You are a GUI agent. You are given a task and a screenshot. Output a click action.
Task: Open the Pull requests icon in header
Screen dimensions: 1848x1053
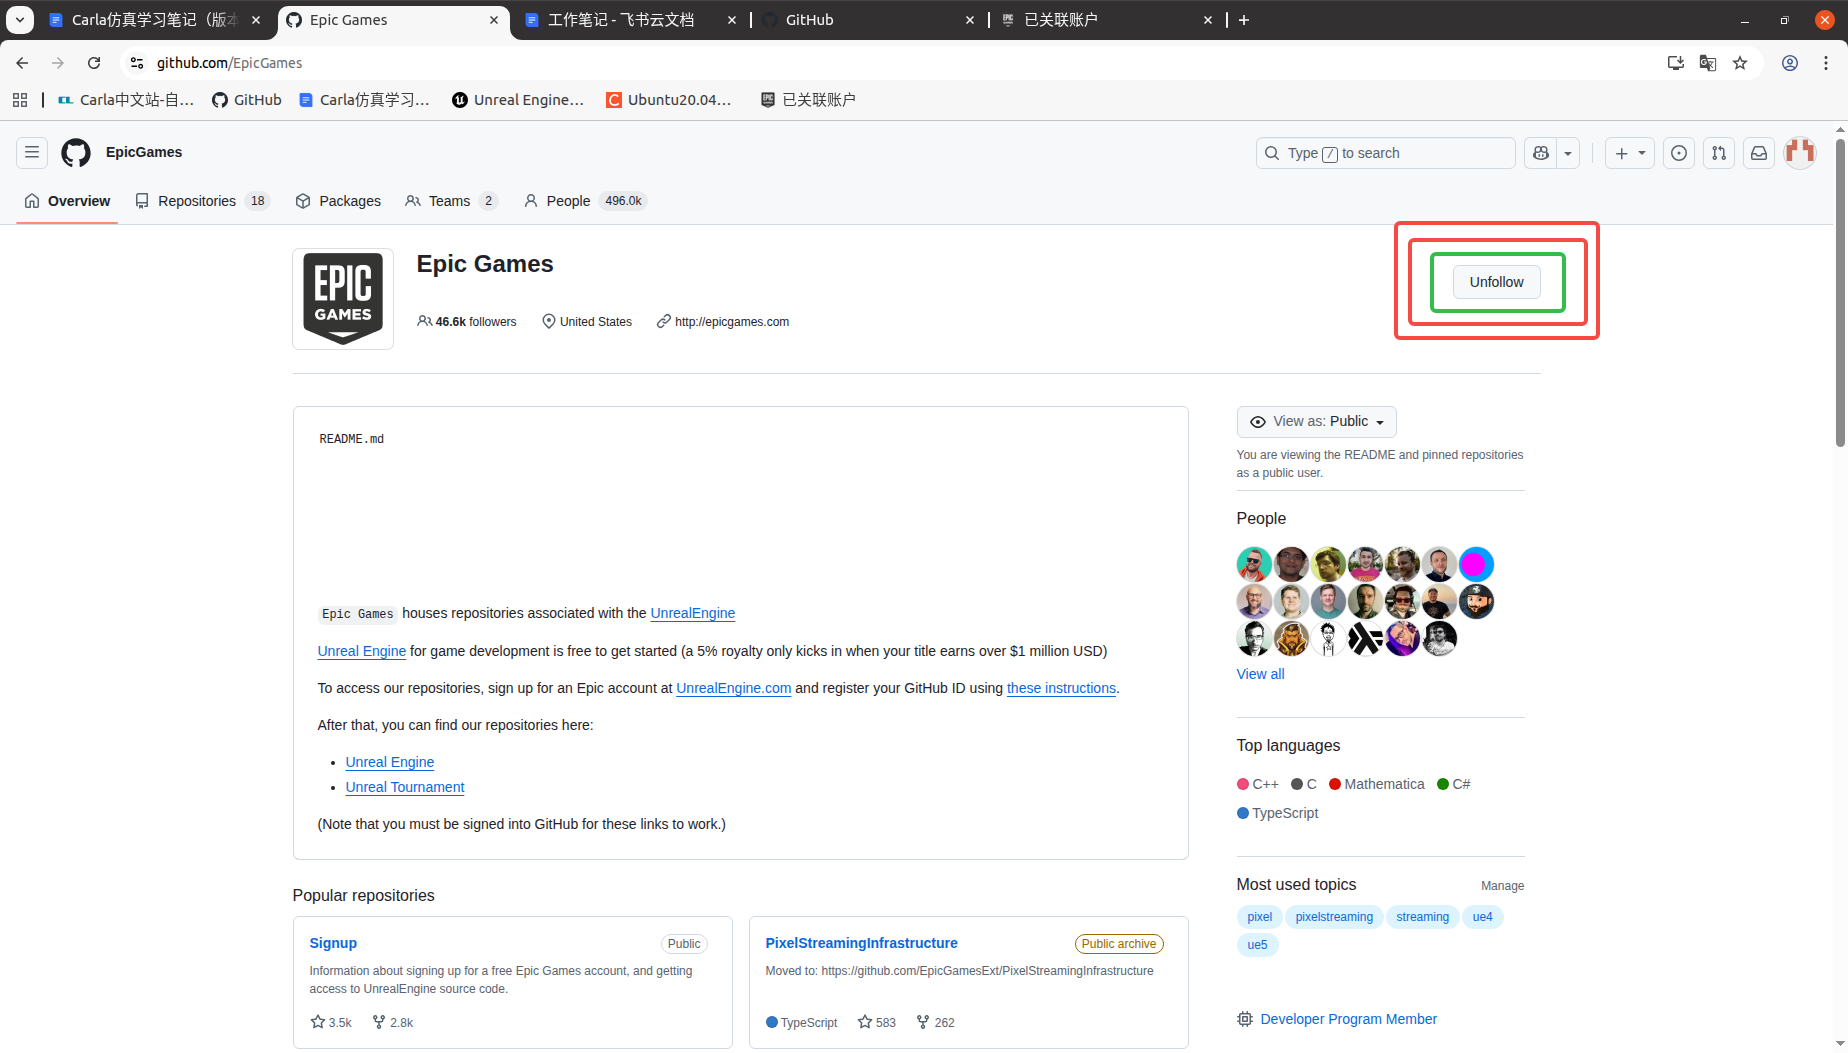pos(1719,153)
